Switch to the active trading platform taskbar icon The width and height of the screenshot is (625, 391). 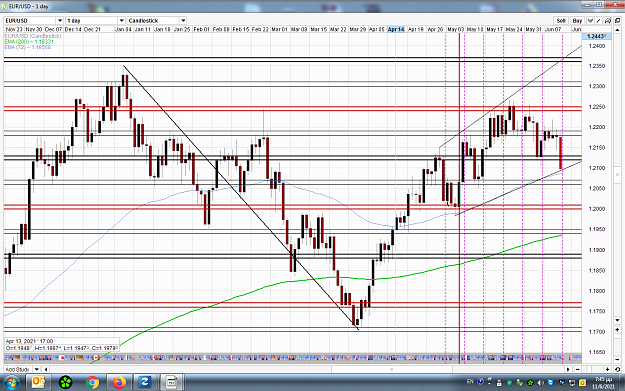[172, 383]
